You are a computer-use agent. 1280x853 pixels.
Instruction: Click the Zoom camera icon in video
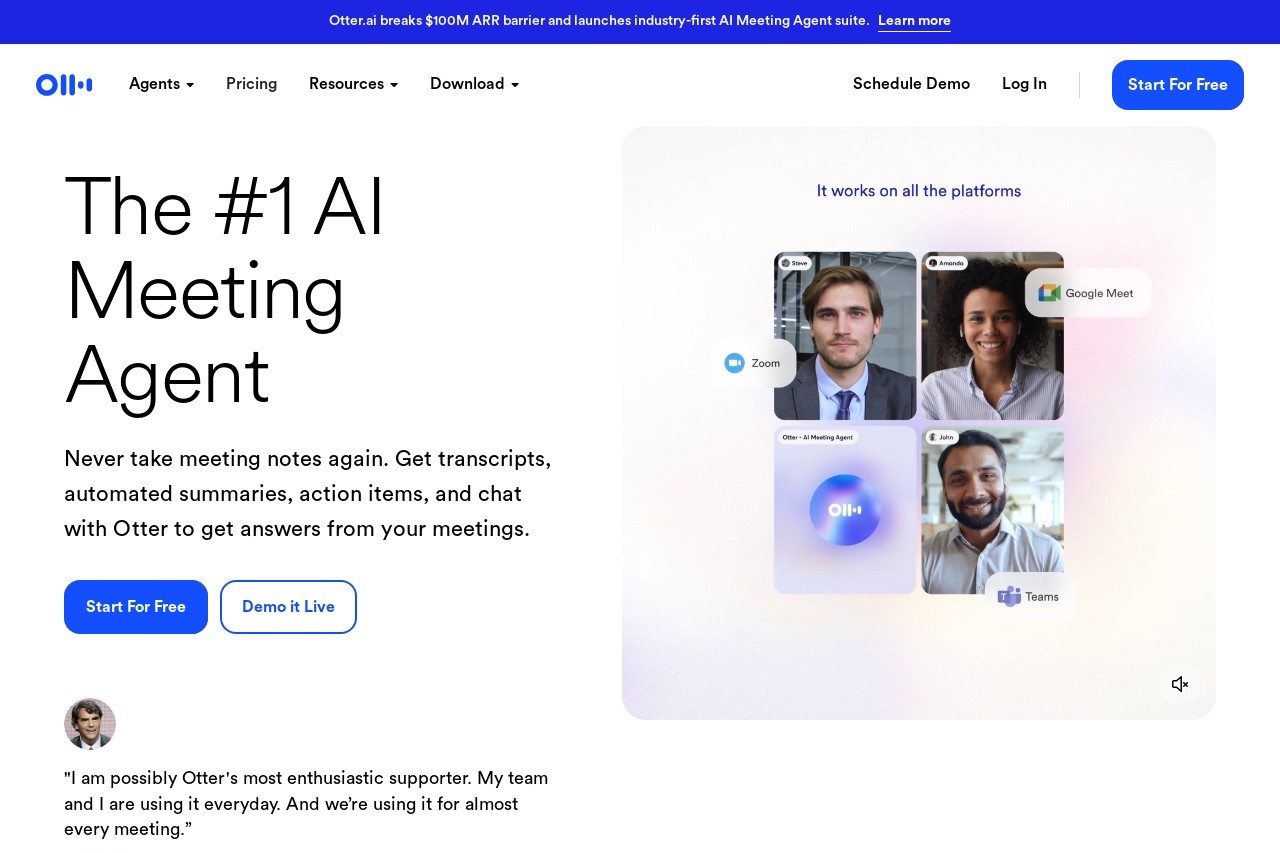pos(735,363)
